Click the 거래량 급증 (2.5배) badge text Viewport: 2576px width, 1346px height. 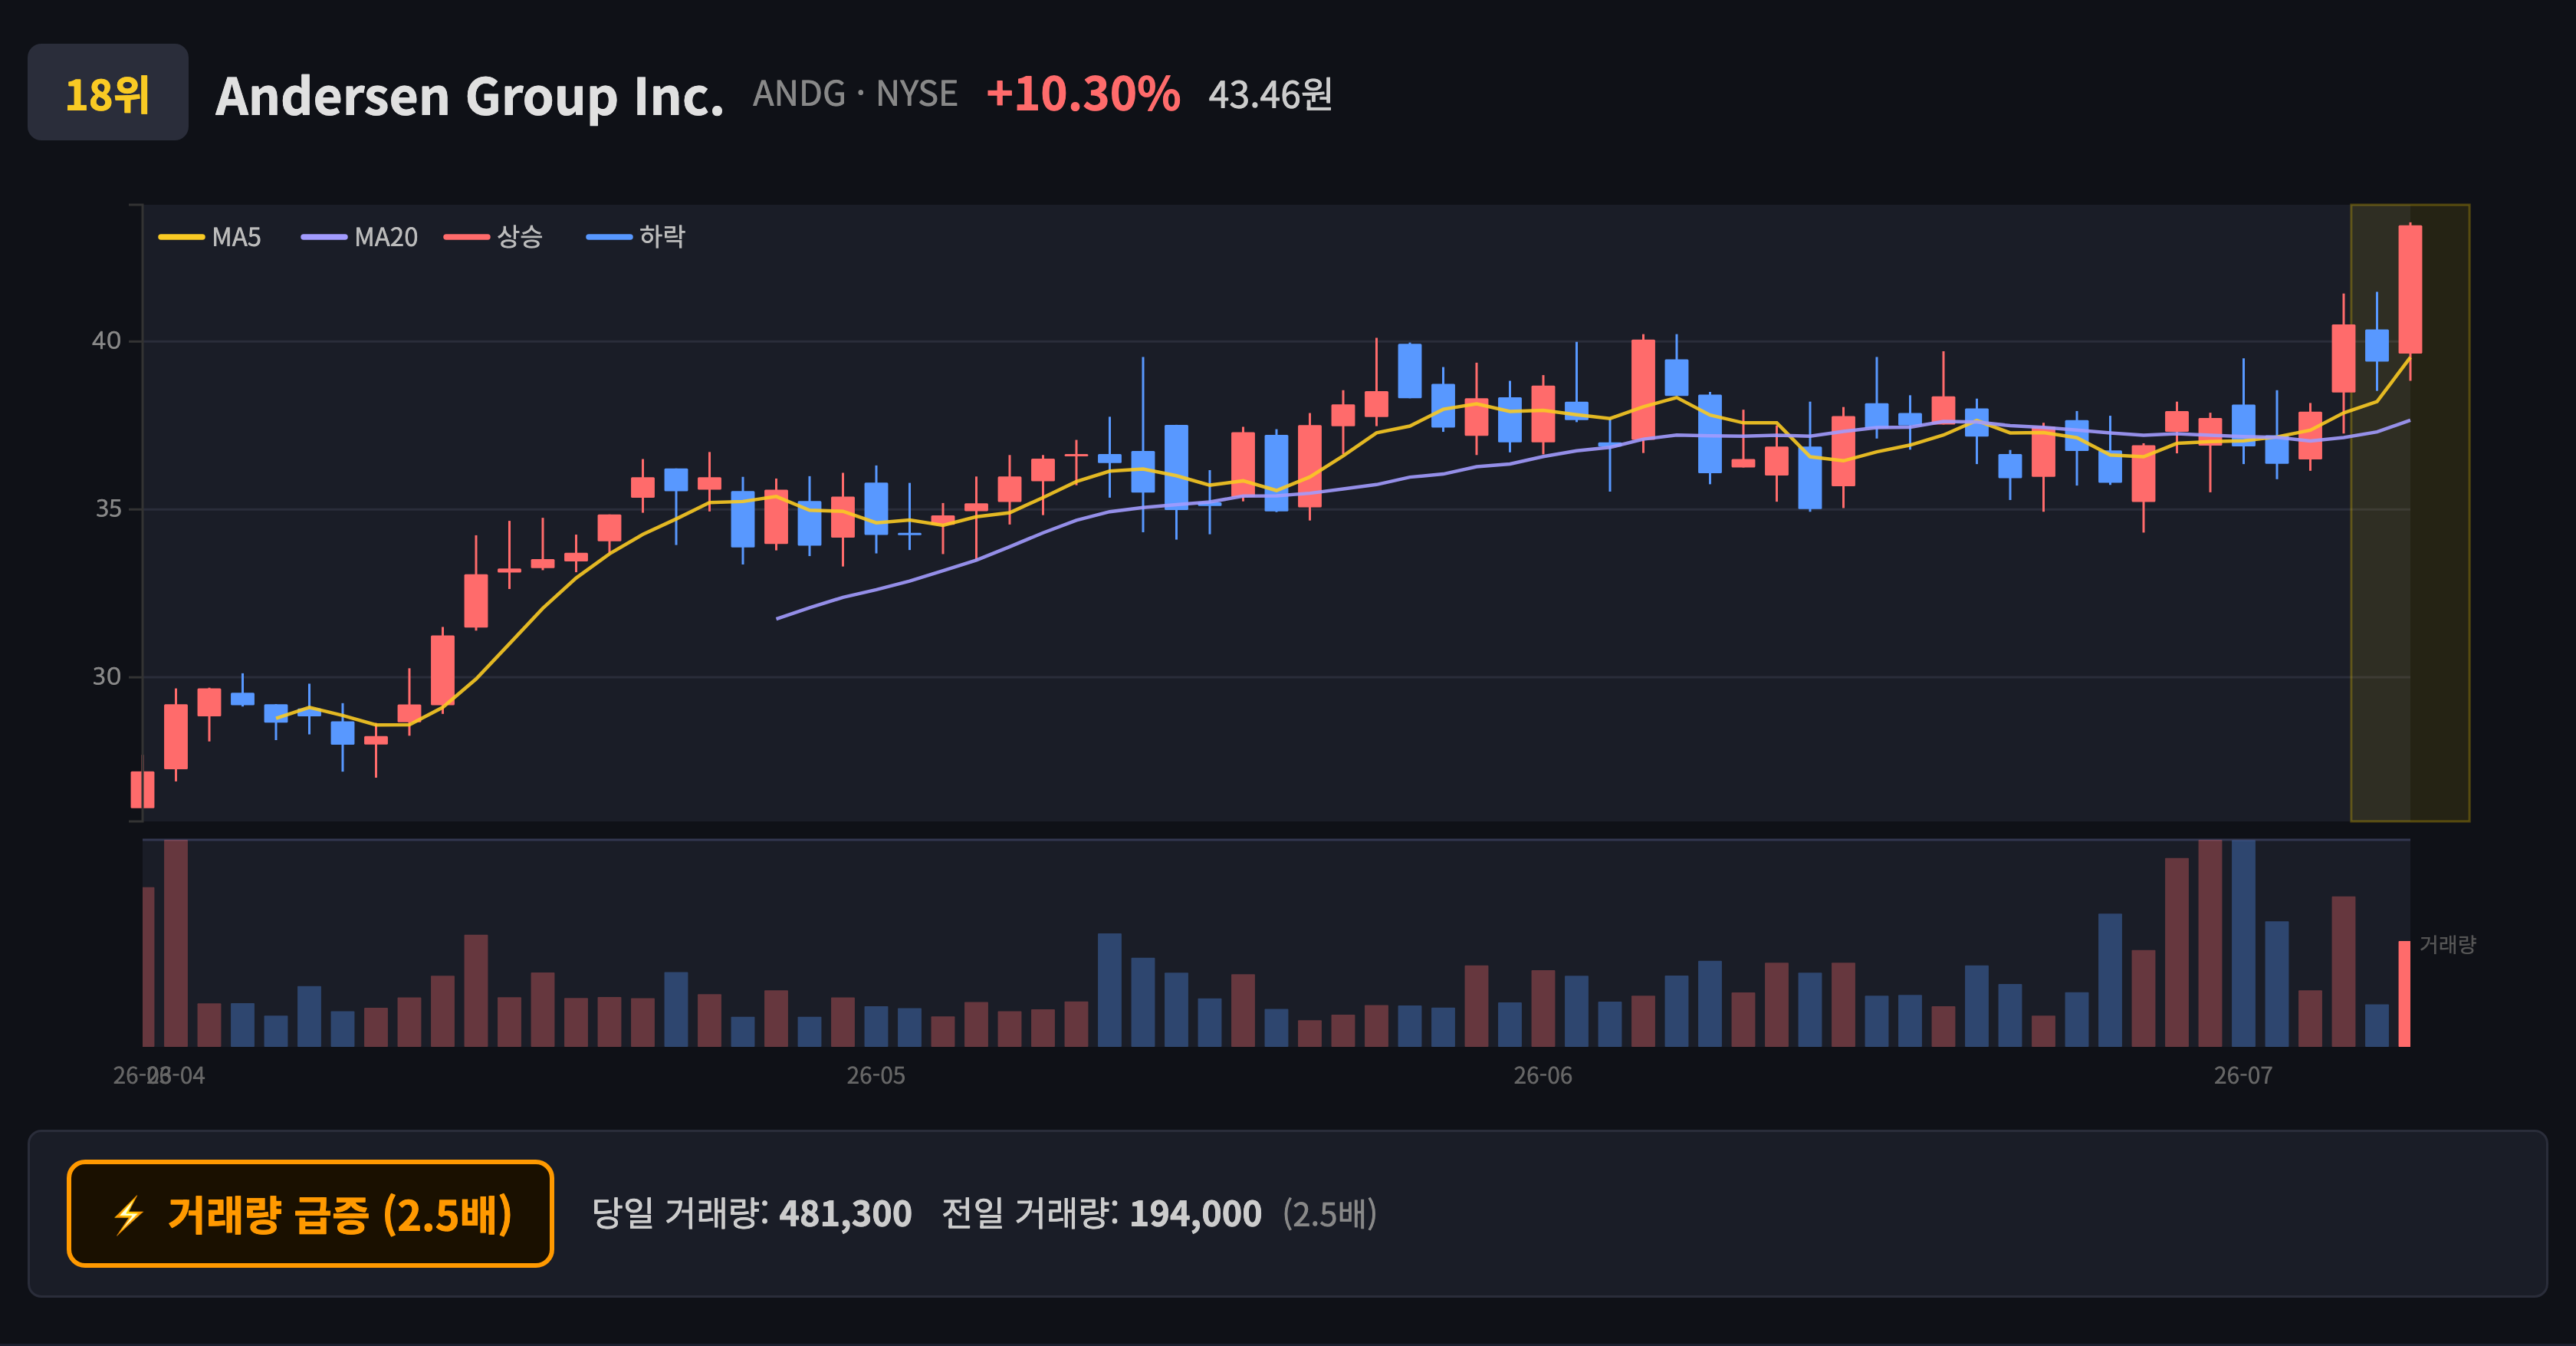tap(340, 1215)
